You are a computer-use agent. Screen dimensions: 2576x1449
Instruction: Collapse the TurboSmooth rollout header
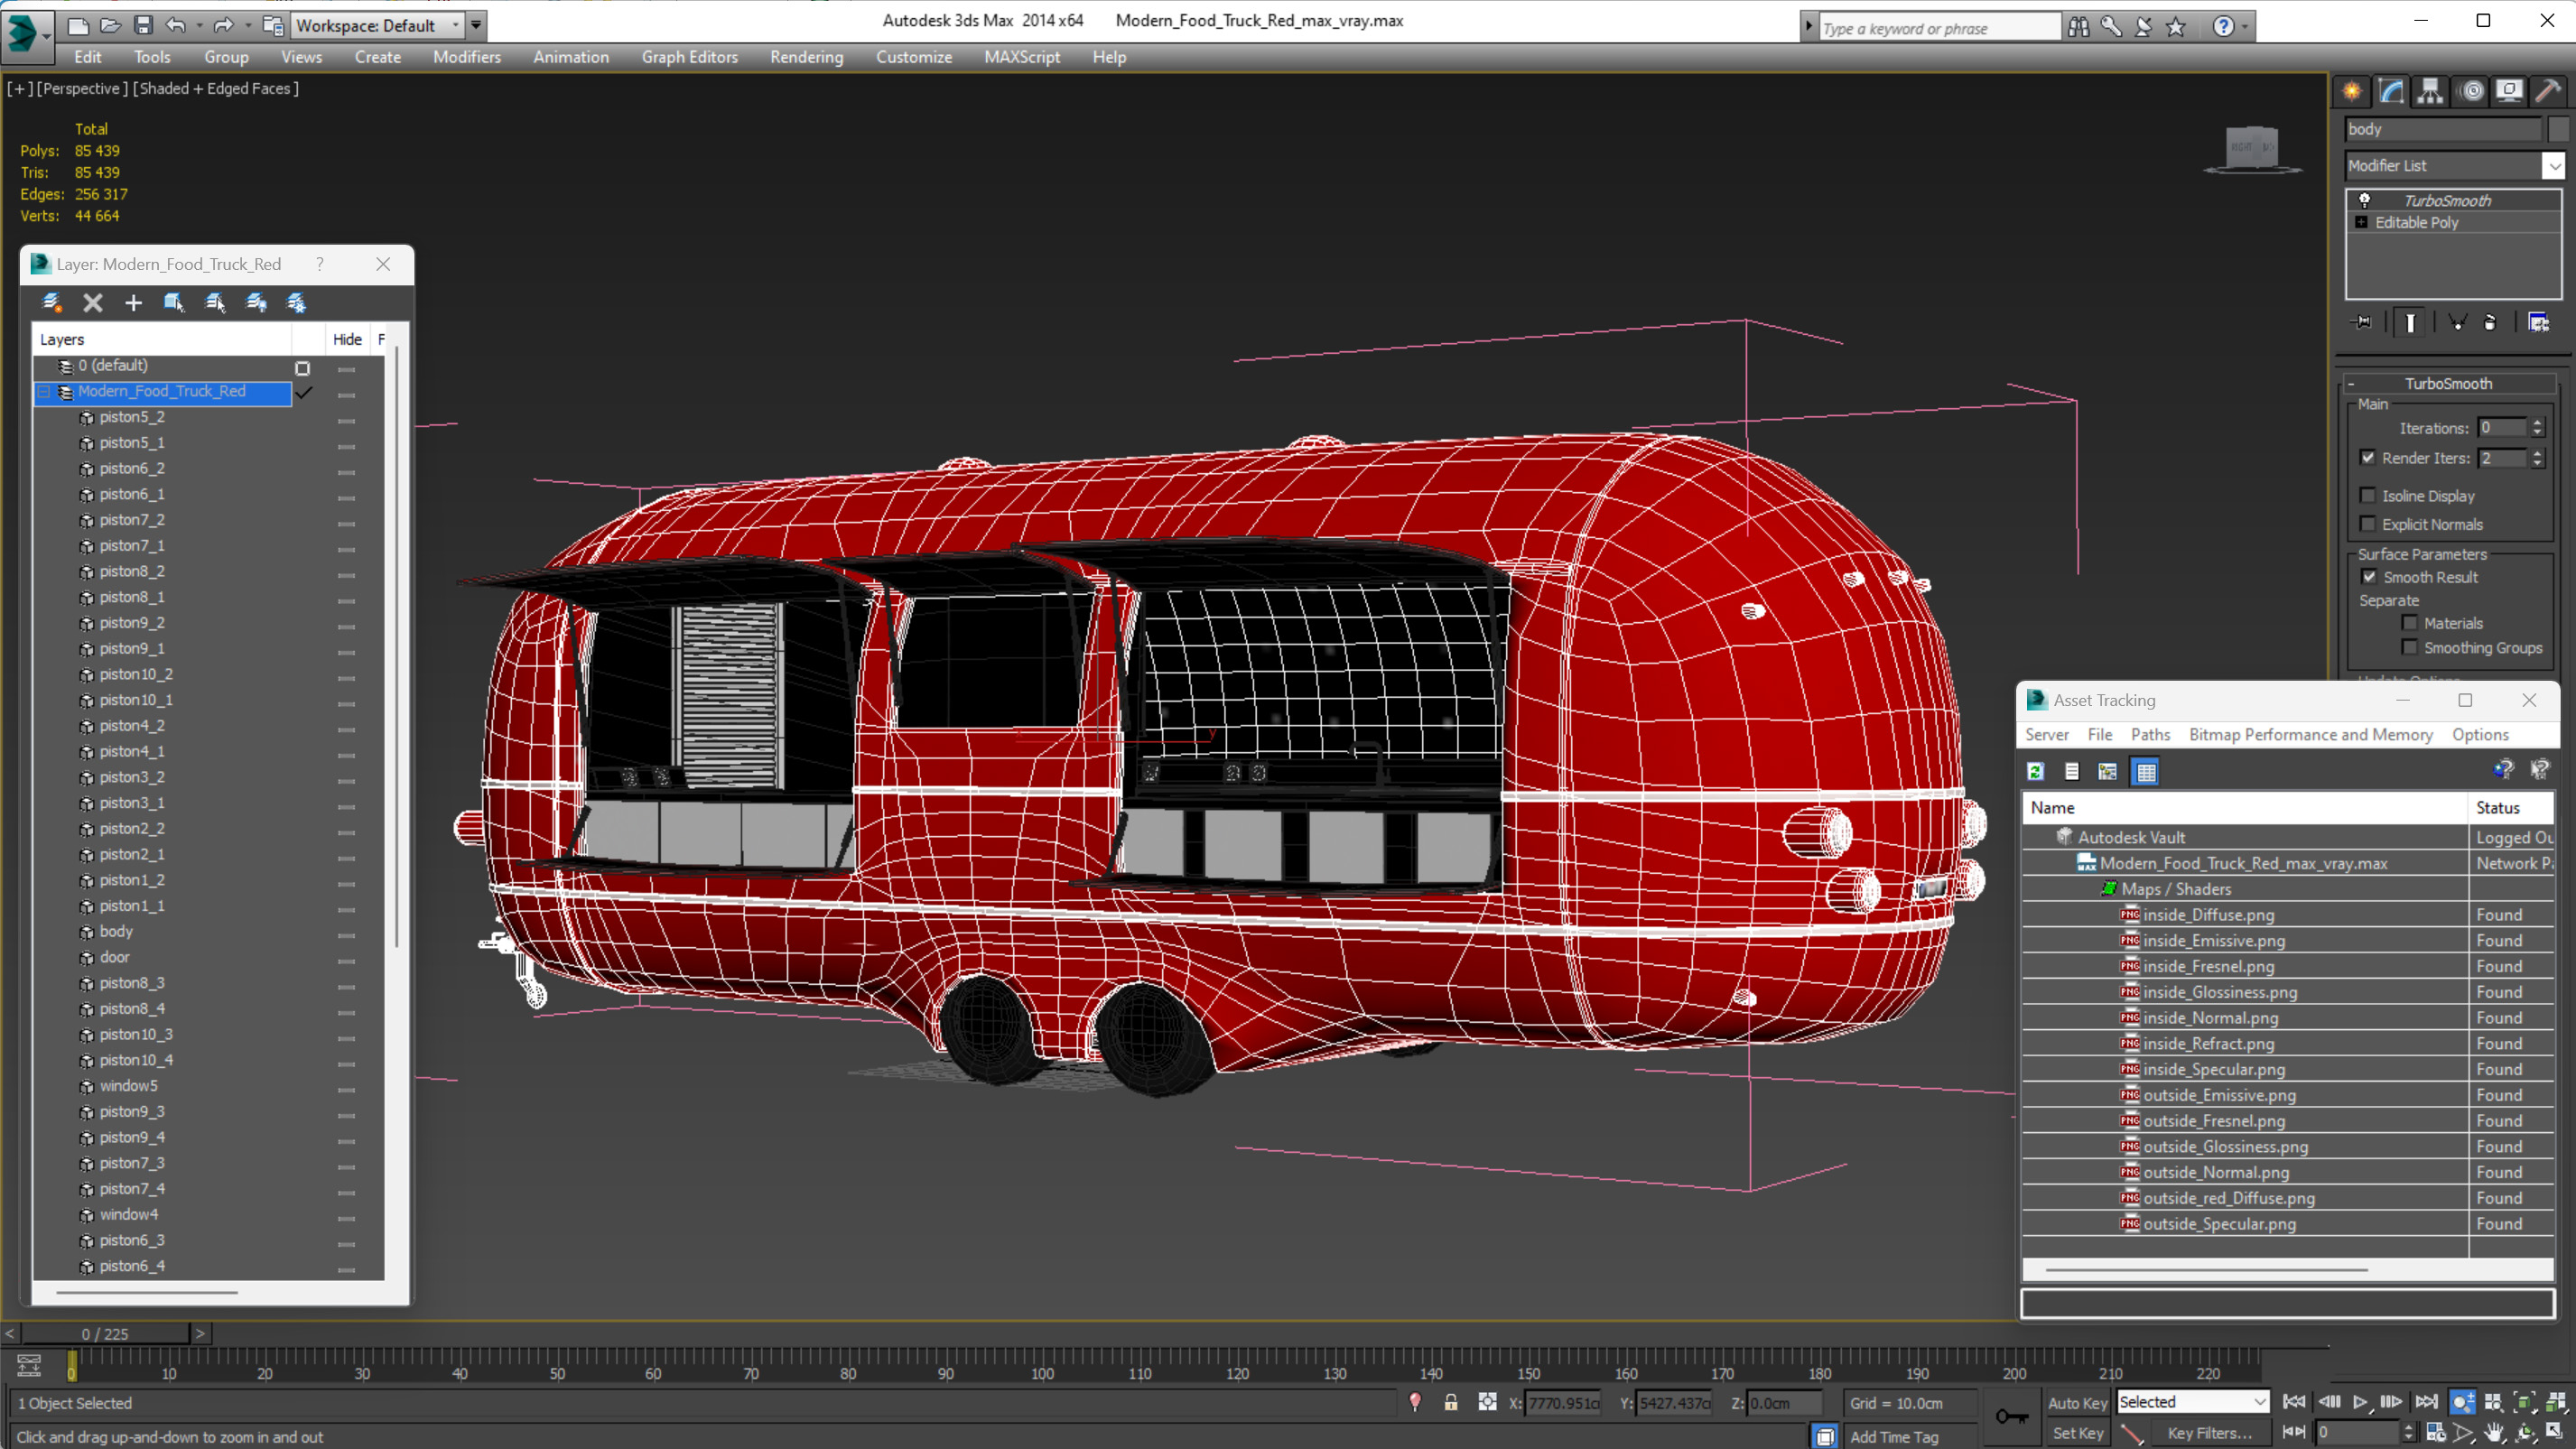(2448, 384)
